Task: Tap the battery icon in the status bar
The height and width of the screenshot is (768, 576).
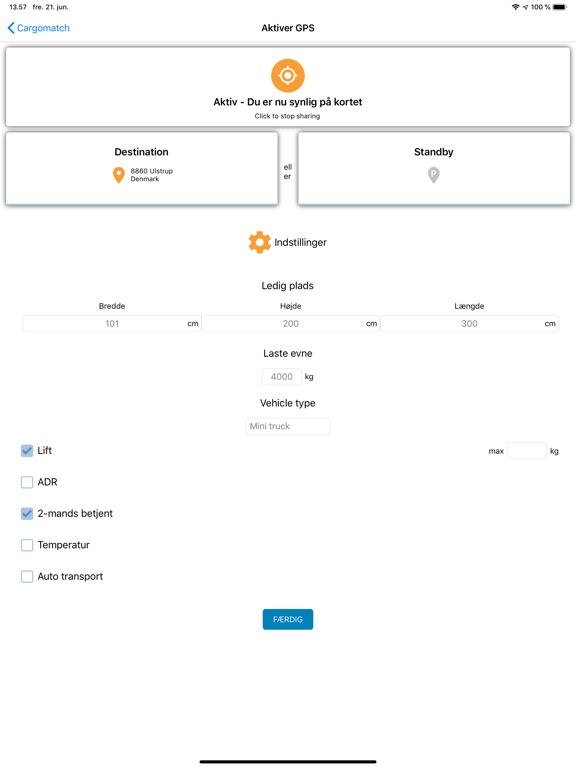Action: pos(560,7)
